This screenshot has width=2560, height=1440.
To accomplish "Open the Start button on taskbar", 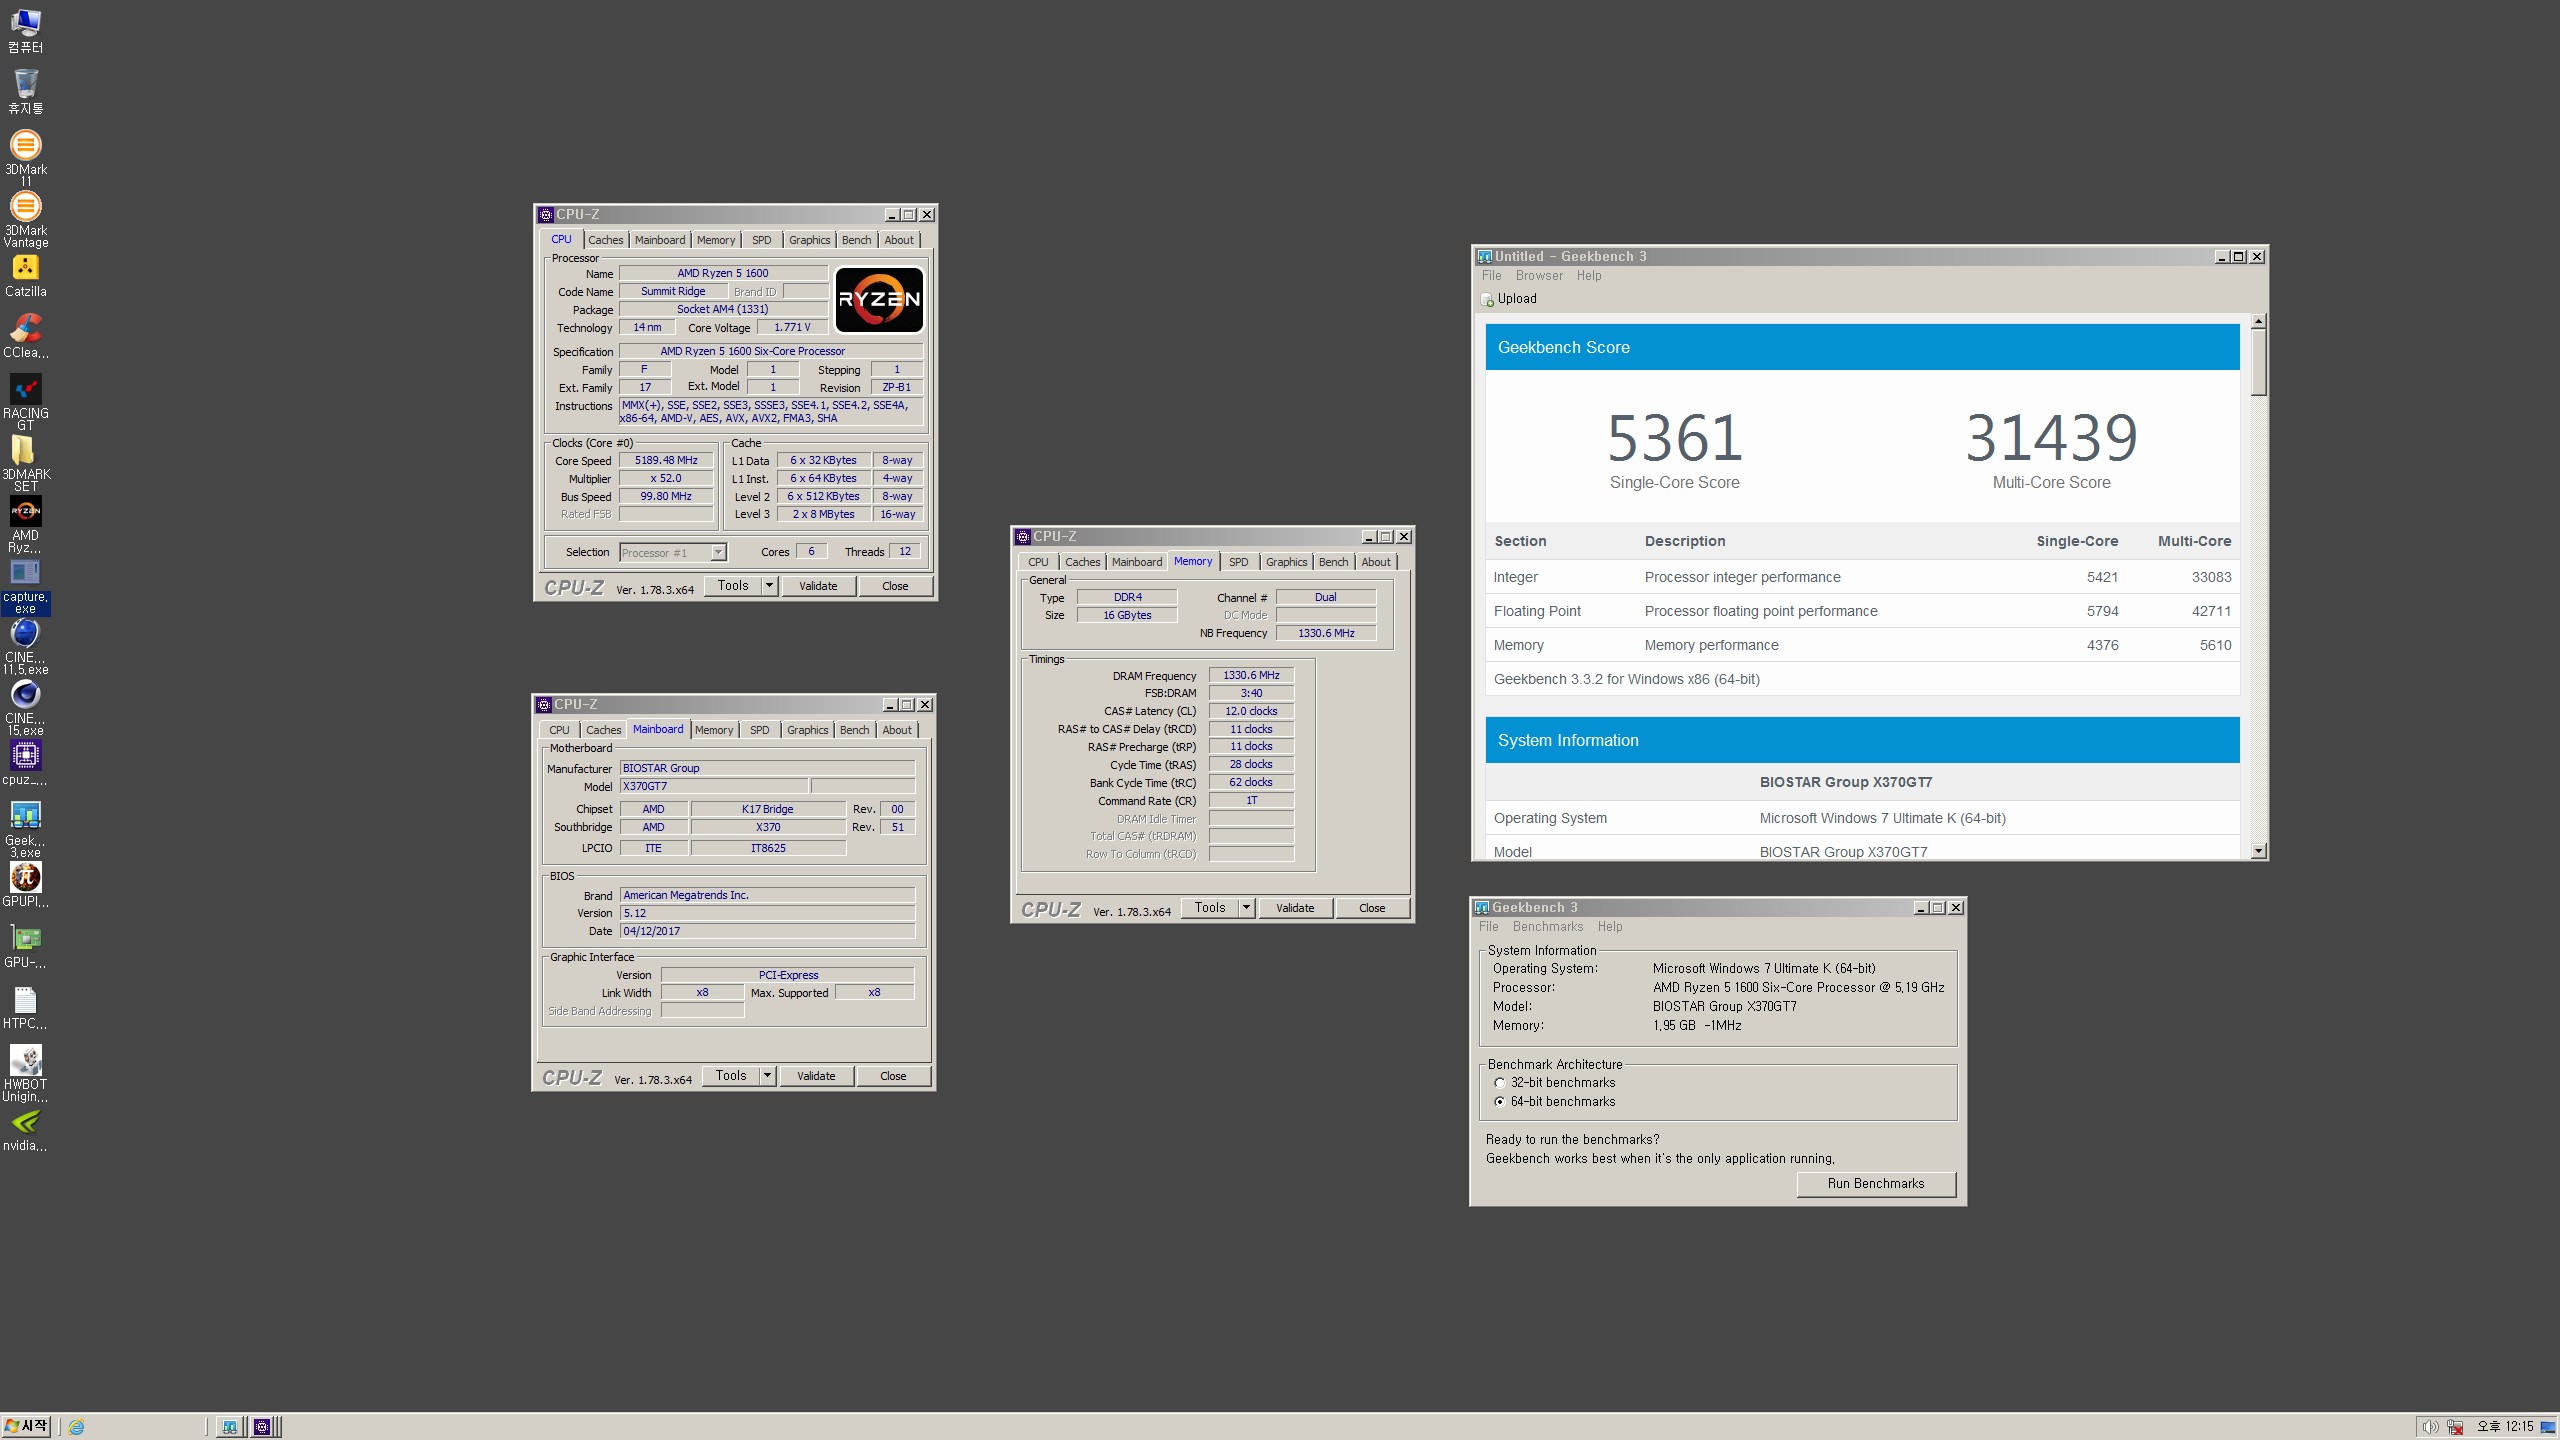I will pos(27,1427).
